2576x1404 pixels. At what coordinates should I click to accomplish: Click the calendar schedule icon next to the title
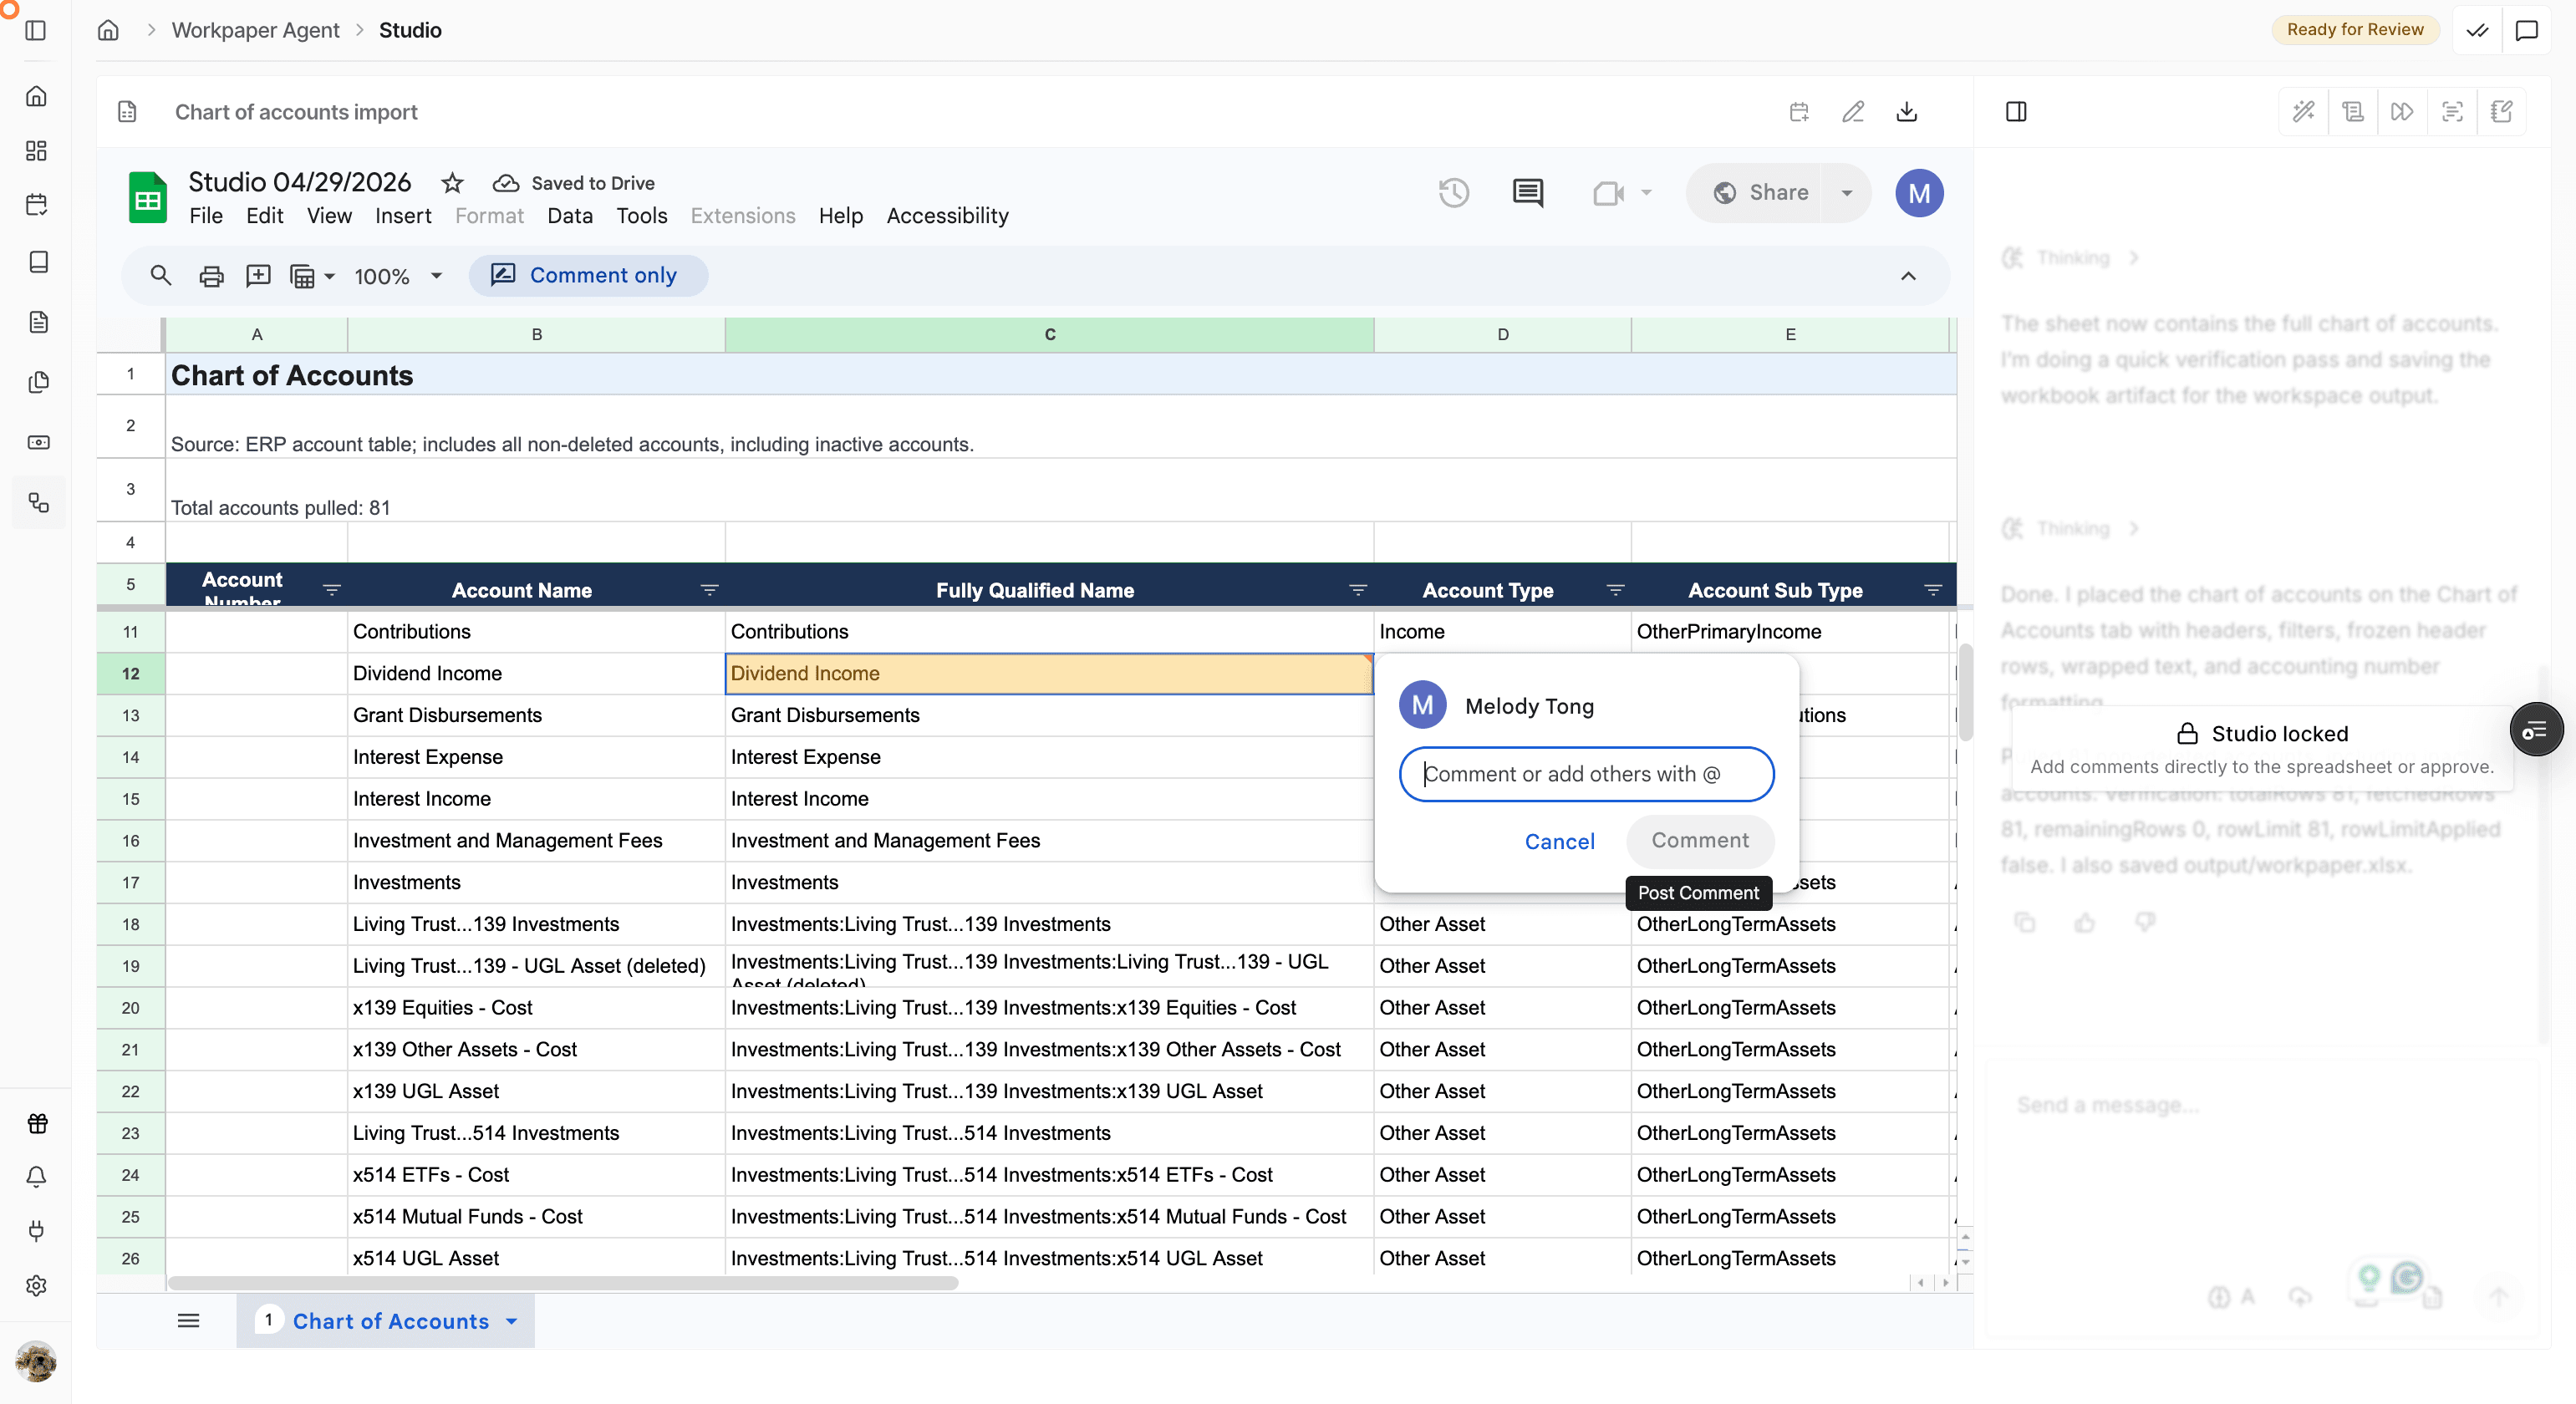click(1799, 112)
